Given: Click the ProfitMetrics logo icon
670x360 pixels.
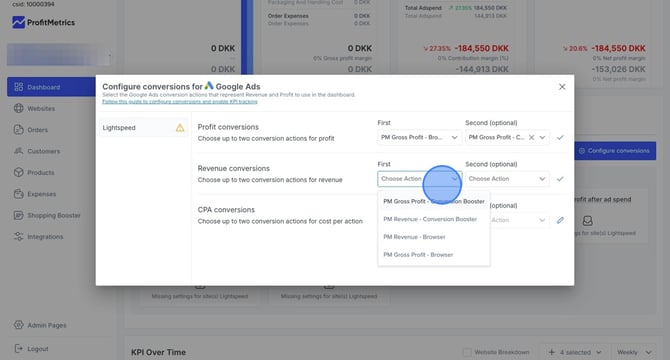Looking at the screenshot, I should pyautogui.click(x=18, y=22).
